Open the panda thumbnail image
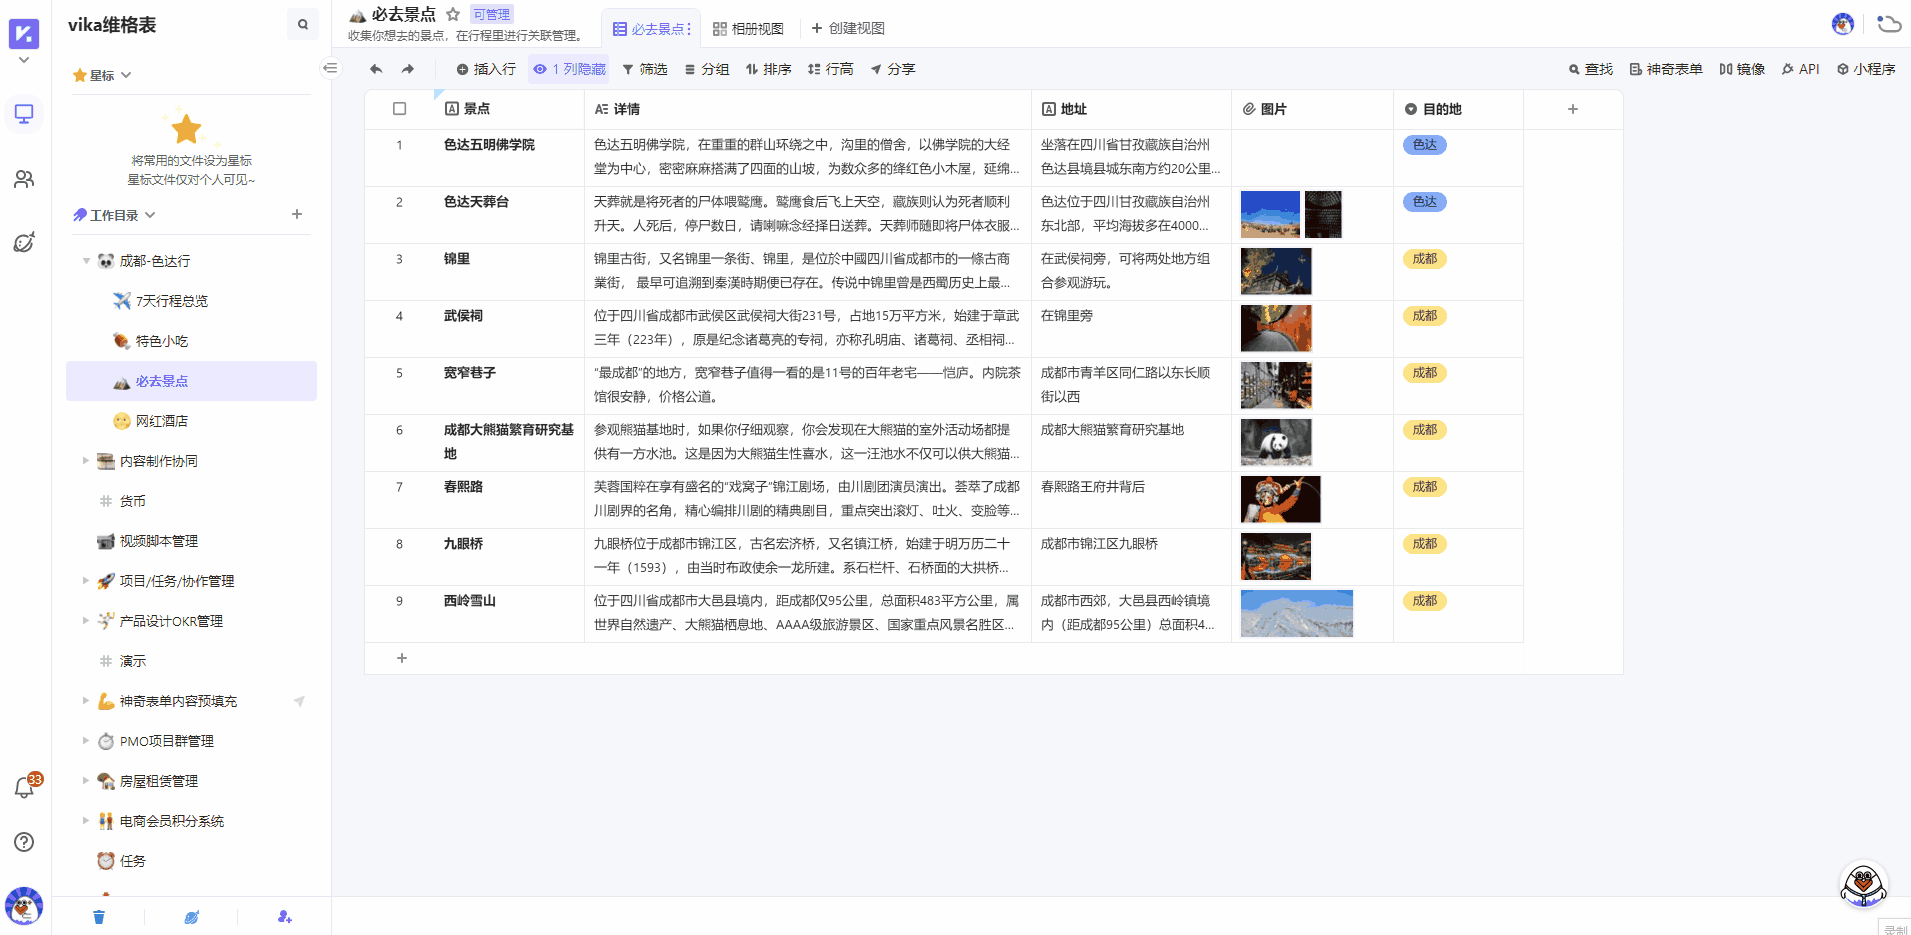The height and width of the screenshot is (935, 1911). point(1275,442)
